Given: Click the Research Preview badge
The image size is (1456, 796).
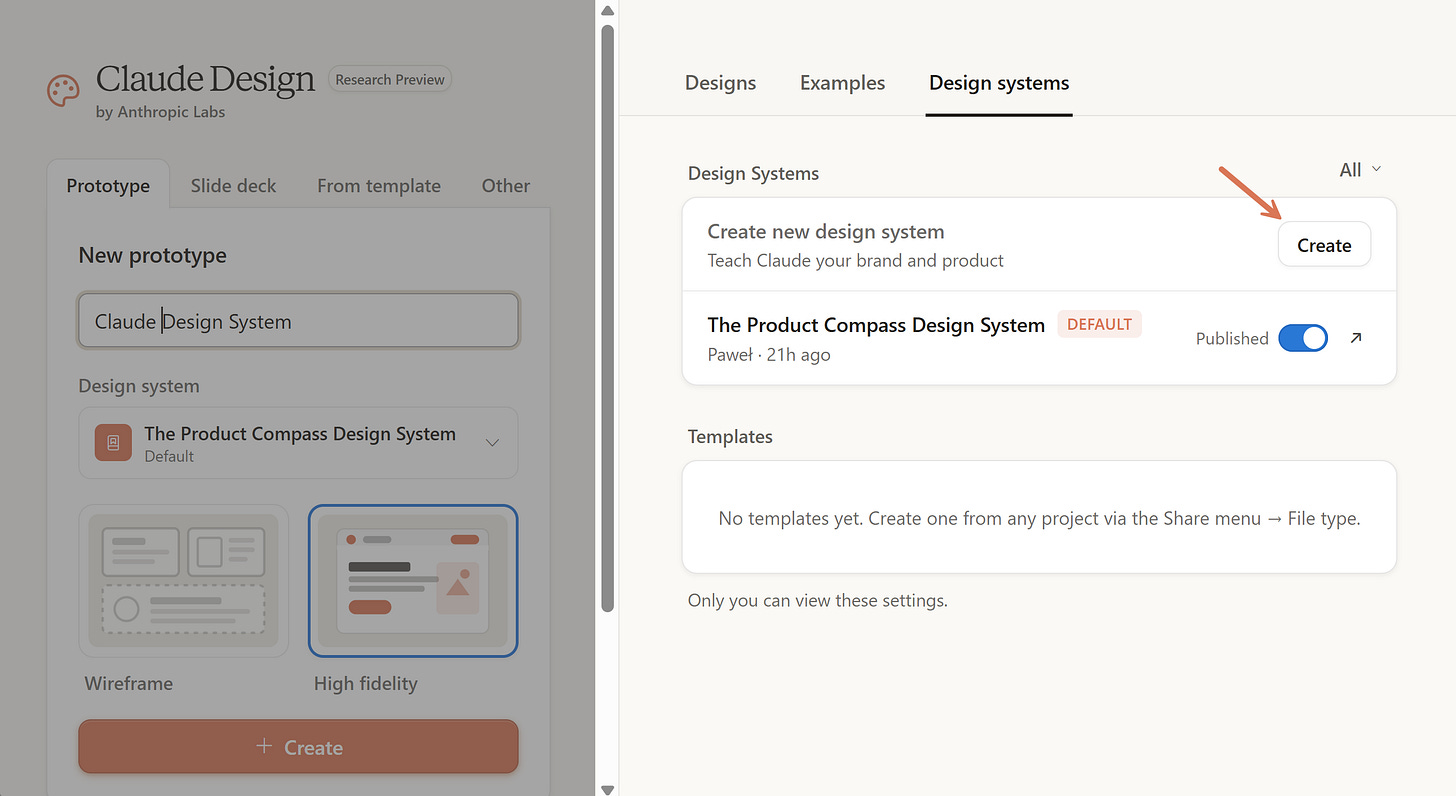Looking at the screenshot, I should coord(390,80).
